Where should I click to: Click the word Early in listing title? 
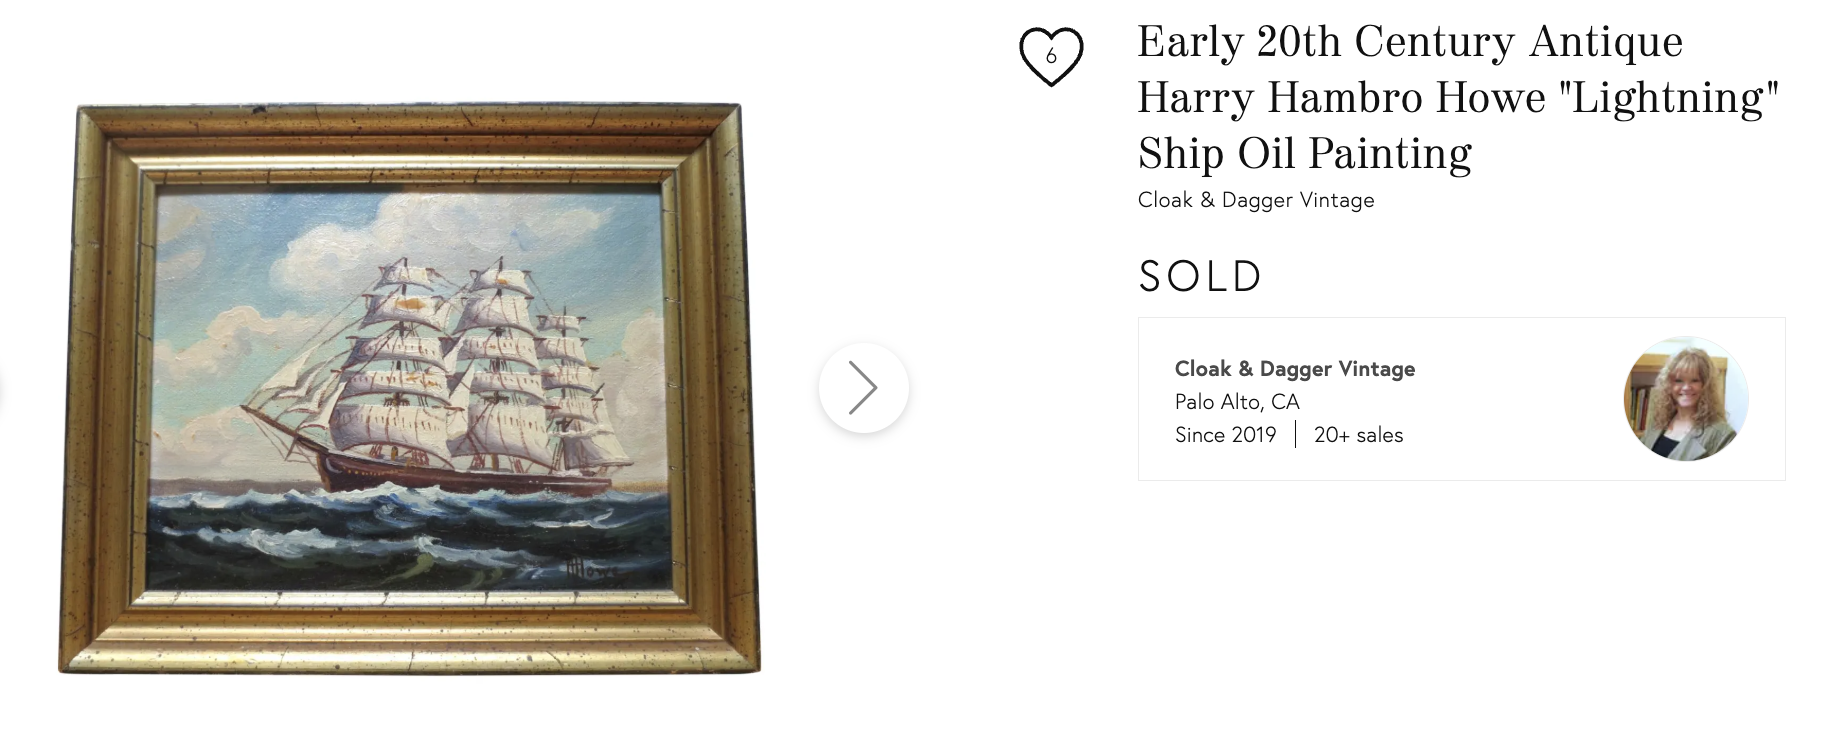click(1189, 43)
